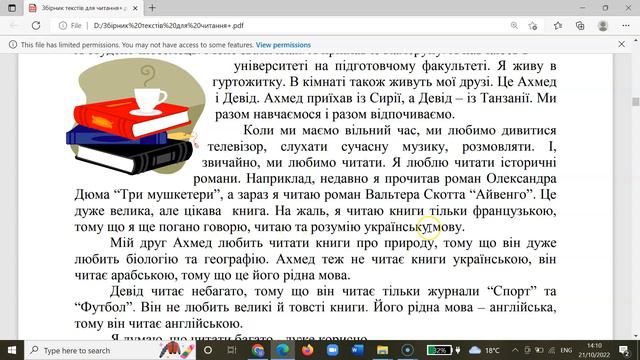Click the scrollbar down arrow
This screenshot has width=640, height=360.
(636, 336)
